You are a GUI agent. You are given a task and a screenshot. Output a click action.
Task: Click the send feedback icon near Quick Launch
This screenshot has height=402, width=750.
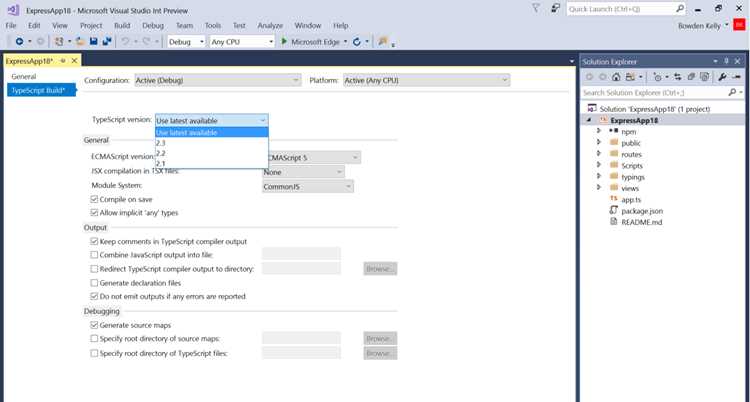(555, 8)
